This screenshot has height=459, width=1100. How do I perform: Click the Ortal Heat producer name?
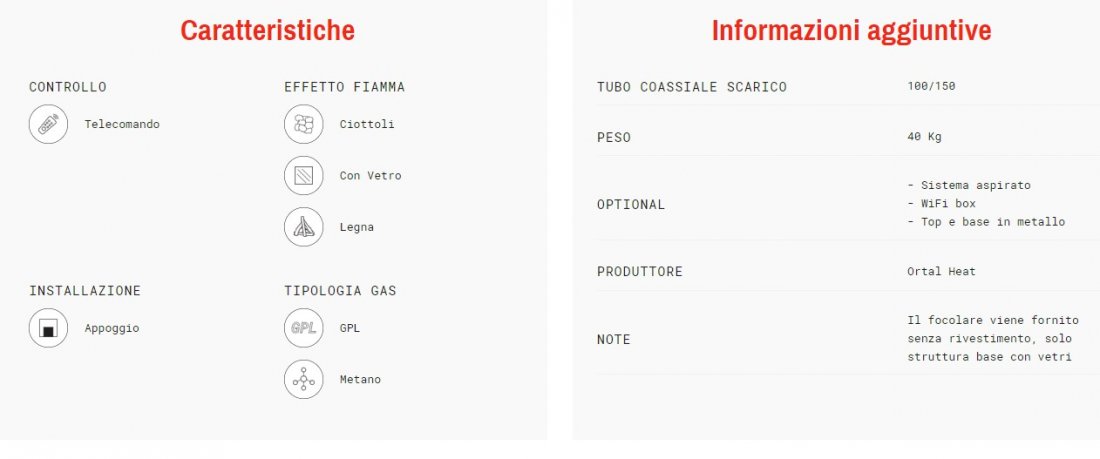coord(941,271)
